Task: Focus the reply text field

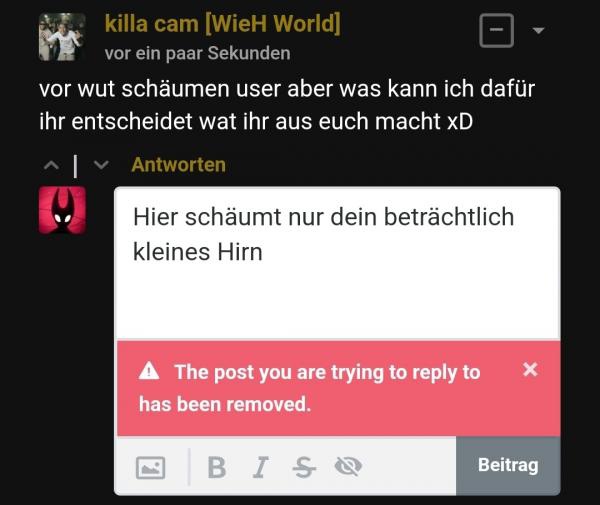Action: (x=338, y=263)
